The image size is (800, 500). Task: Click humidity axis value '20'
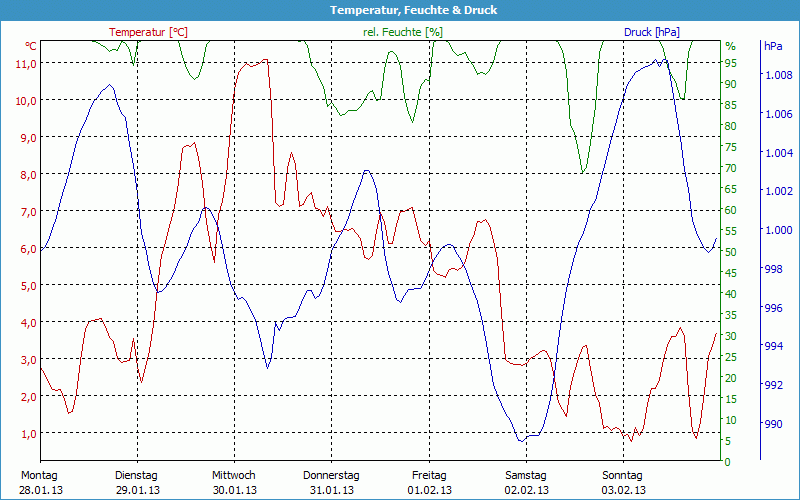coord(731,378)
